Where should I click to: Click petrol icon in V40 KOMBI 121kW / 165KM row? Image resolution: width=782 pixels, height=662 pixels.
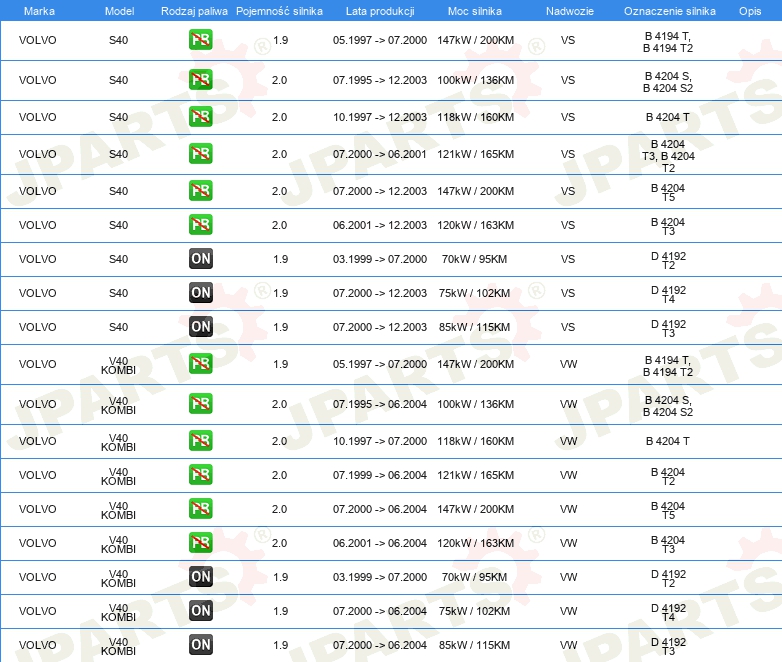(x=200, y=475)
